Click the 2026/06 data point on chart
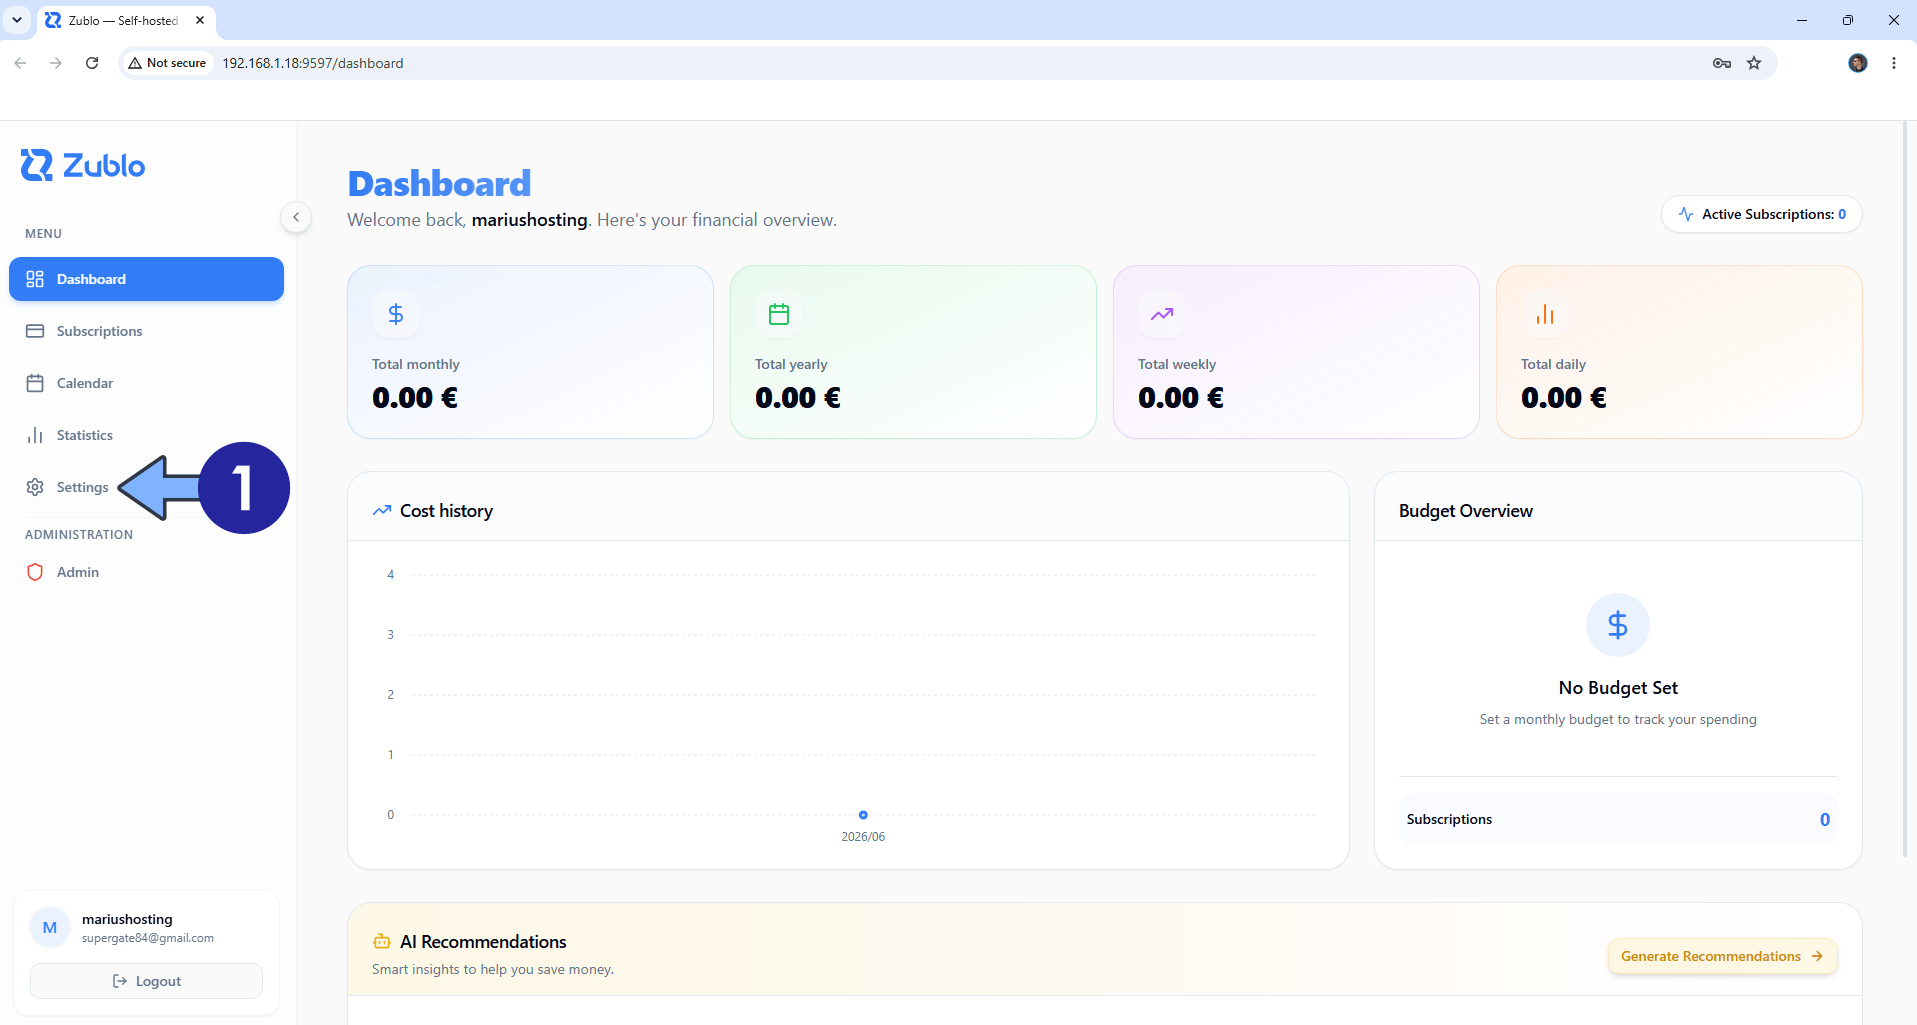 [863, 815]
